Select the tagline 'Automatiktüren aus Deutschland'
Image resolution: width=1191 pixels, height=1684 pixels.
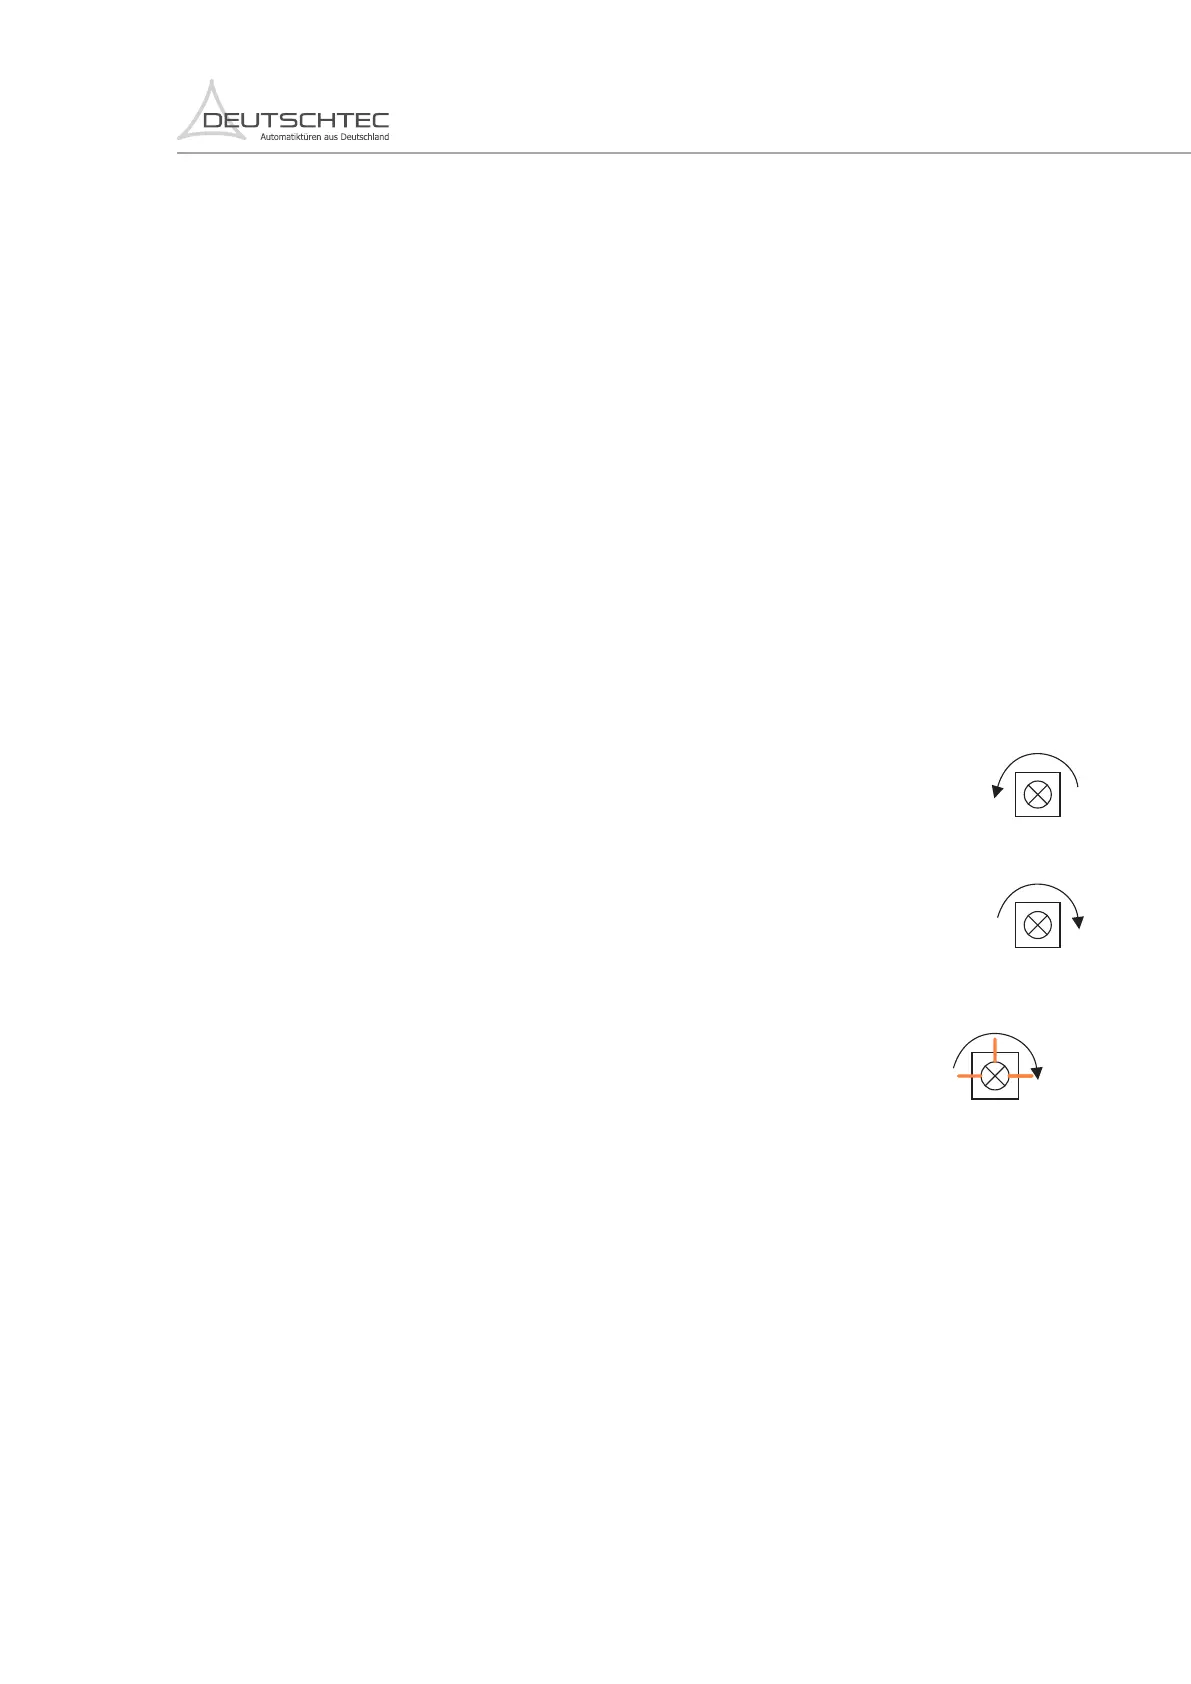coord(324,137)
